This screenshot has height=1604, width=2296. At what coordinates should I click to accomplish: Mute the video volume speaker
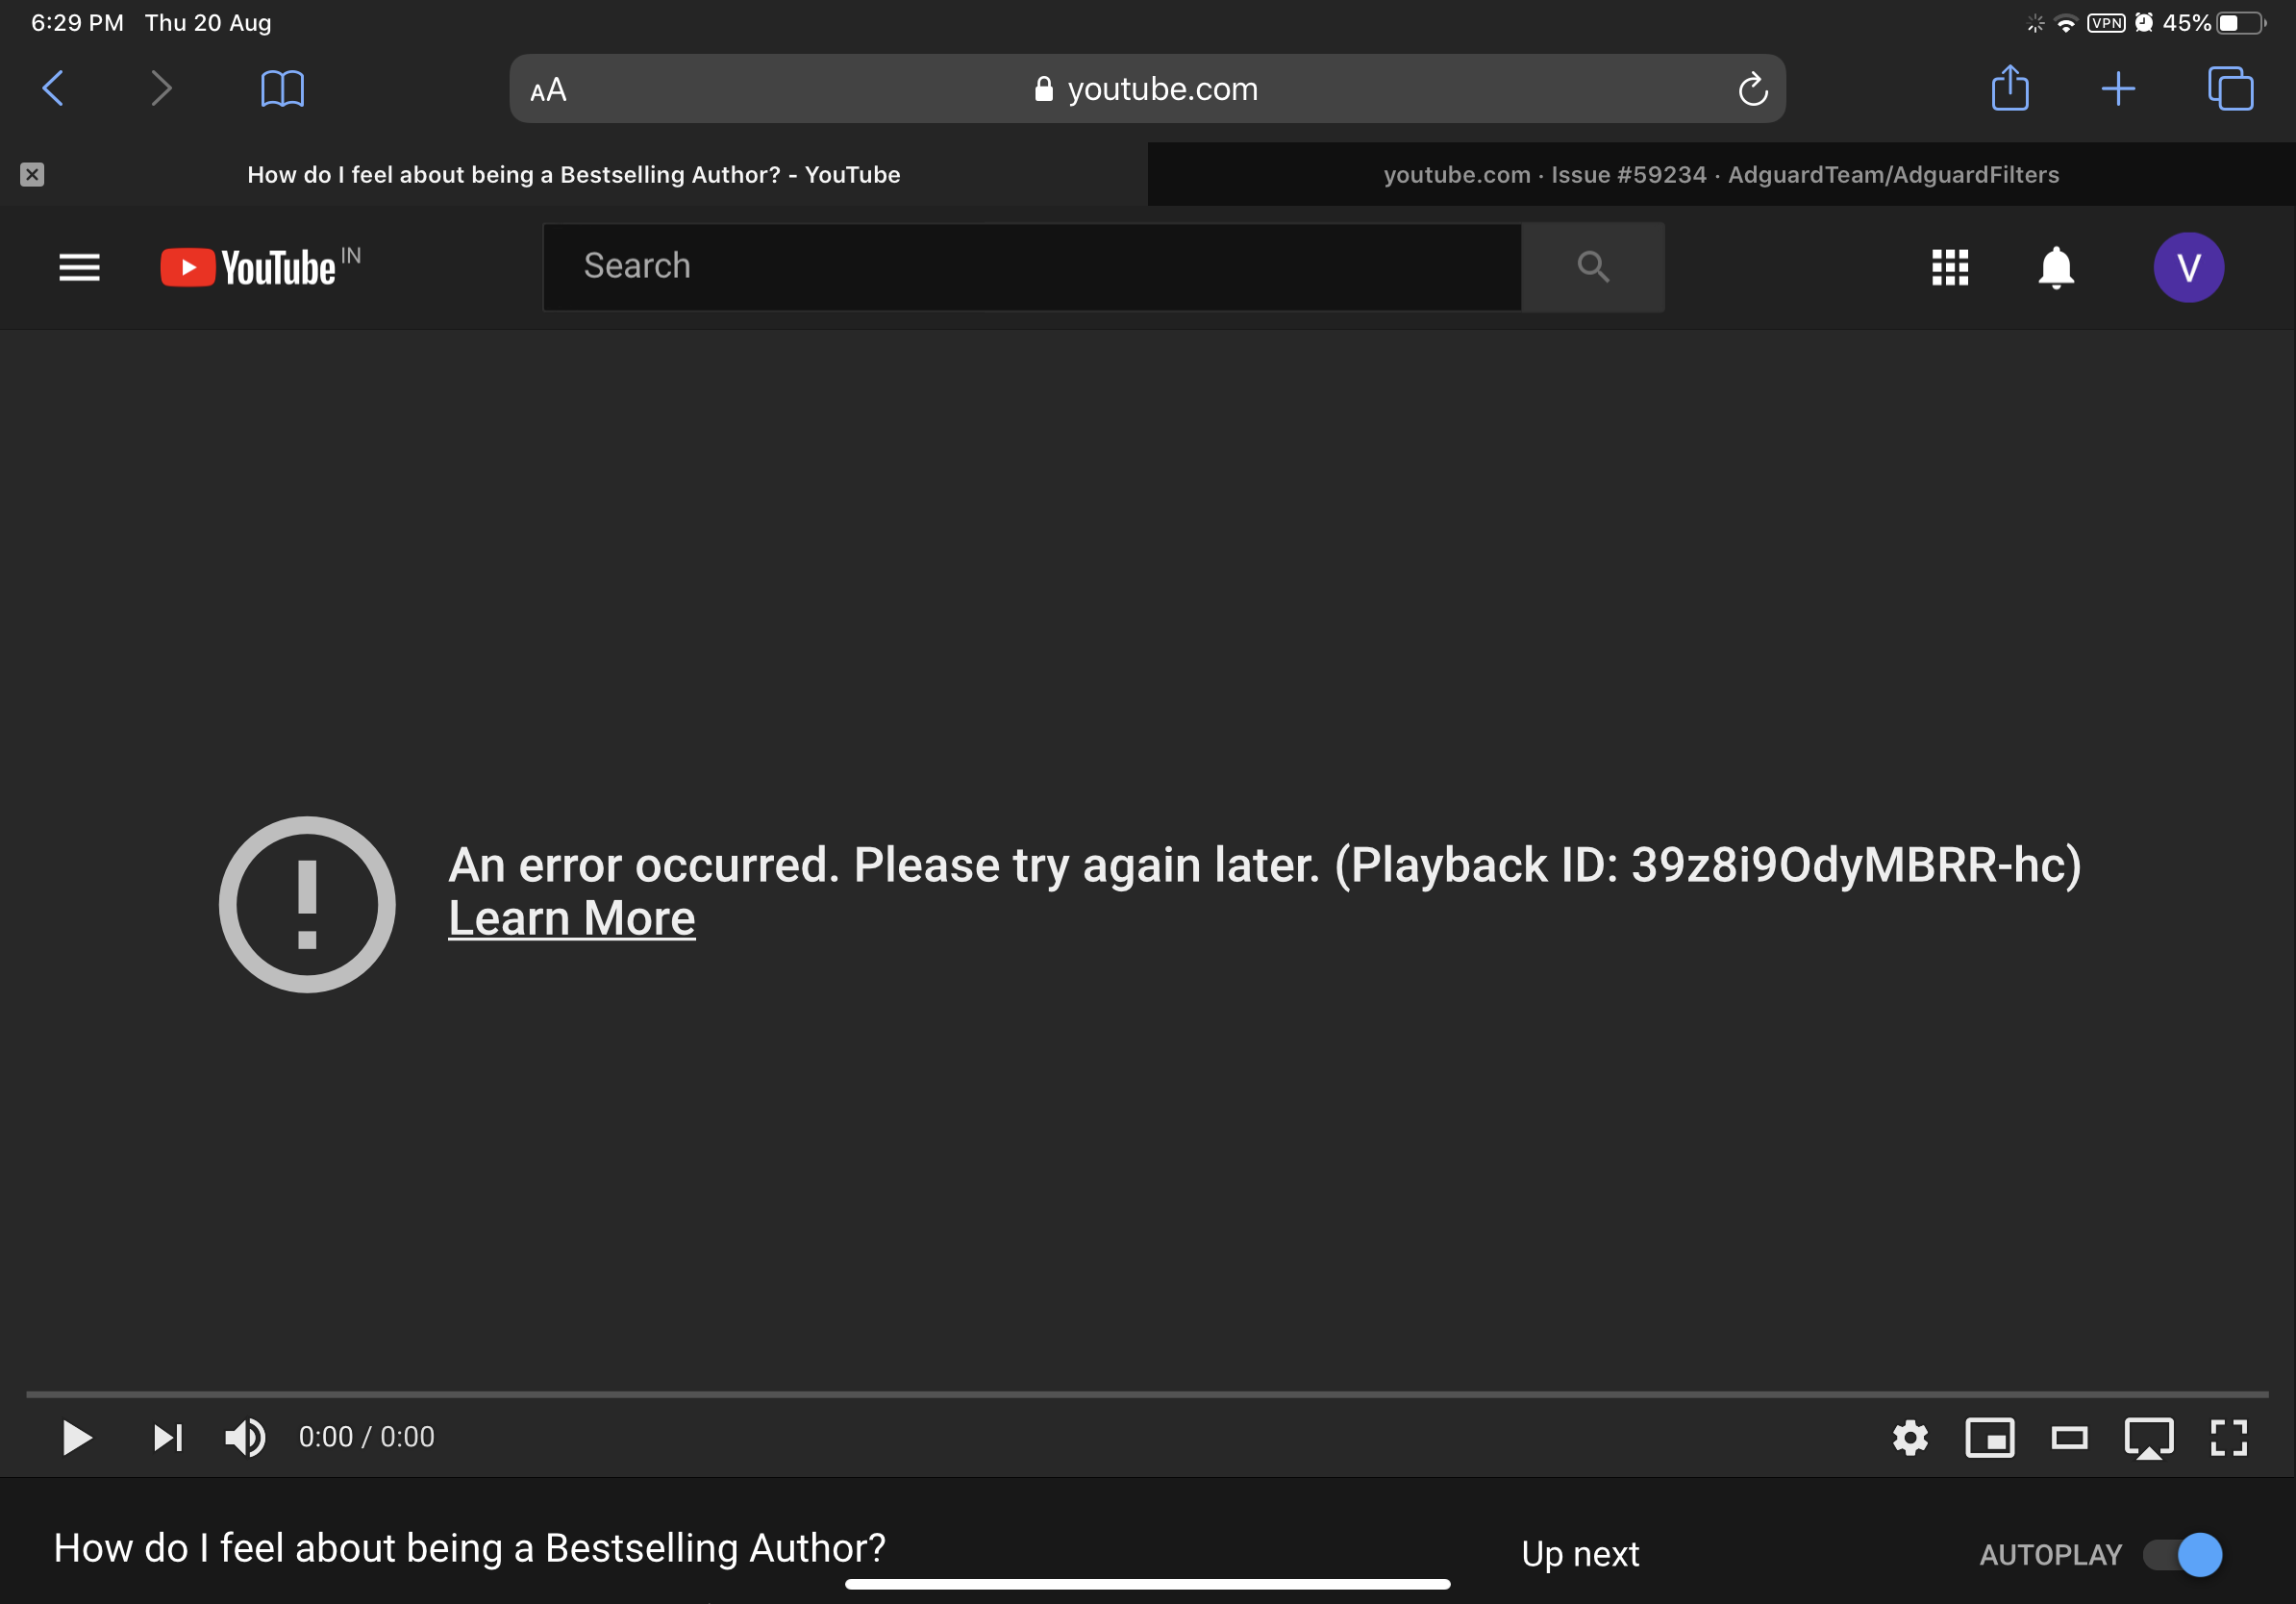coord(244,1438)
